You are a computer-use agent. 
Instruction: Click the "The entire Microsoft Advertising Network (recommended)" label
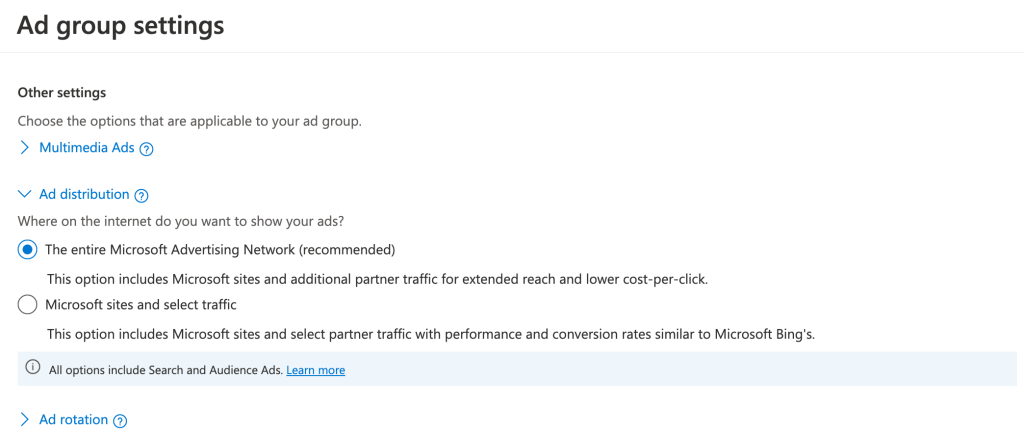220,249
